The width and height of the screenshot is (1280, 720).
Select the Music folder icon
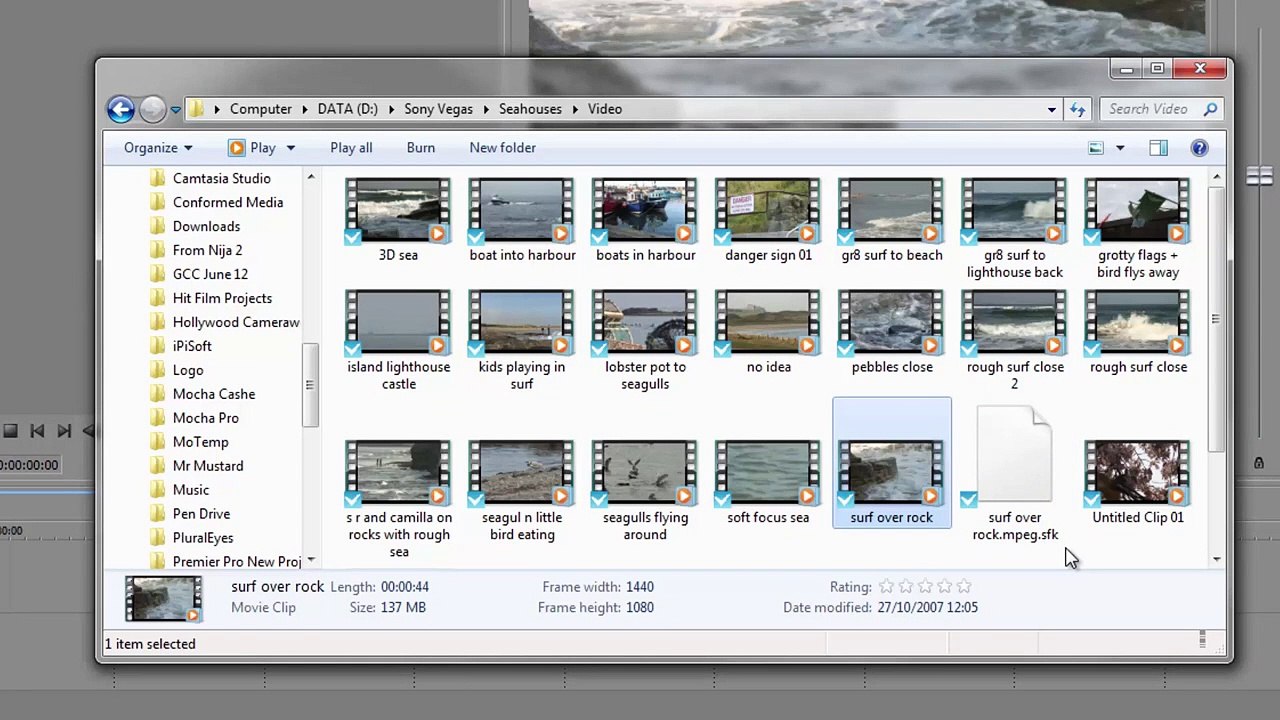tap(158, 490)
